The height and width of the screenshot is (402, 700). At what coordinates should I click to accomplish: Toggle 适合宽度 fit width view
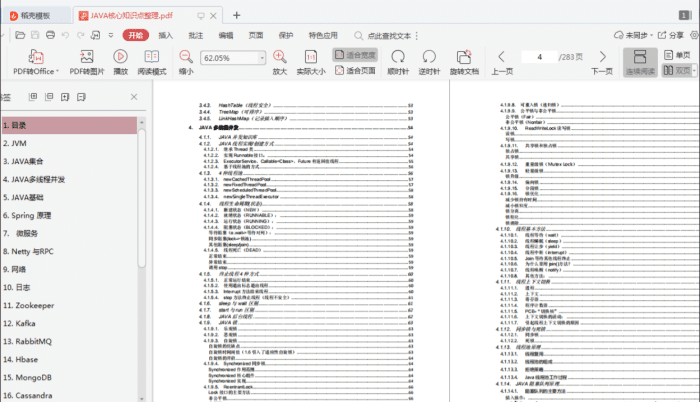[355, 55]
